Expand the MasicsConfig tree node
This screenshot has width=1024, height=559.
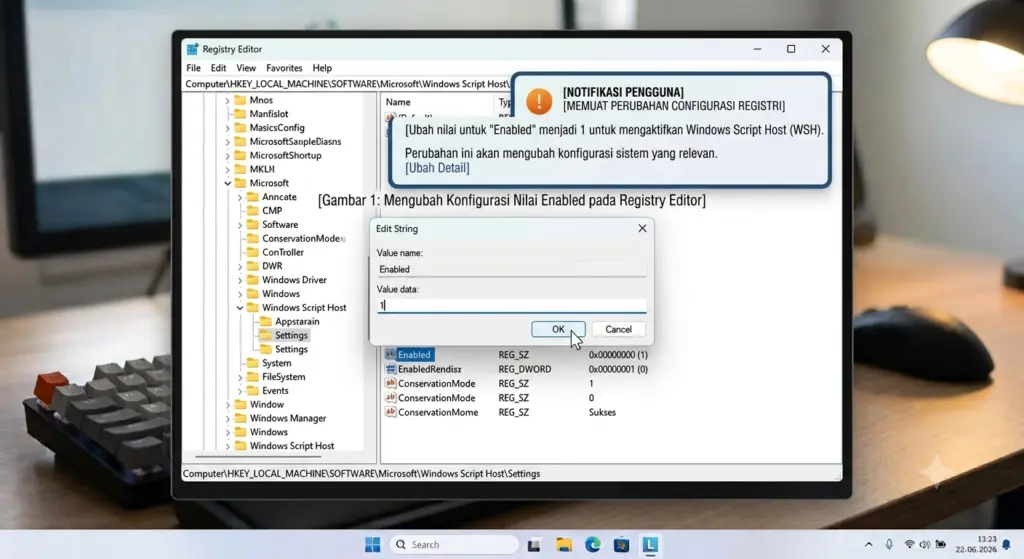(227, 128)
